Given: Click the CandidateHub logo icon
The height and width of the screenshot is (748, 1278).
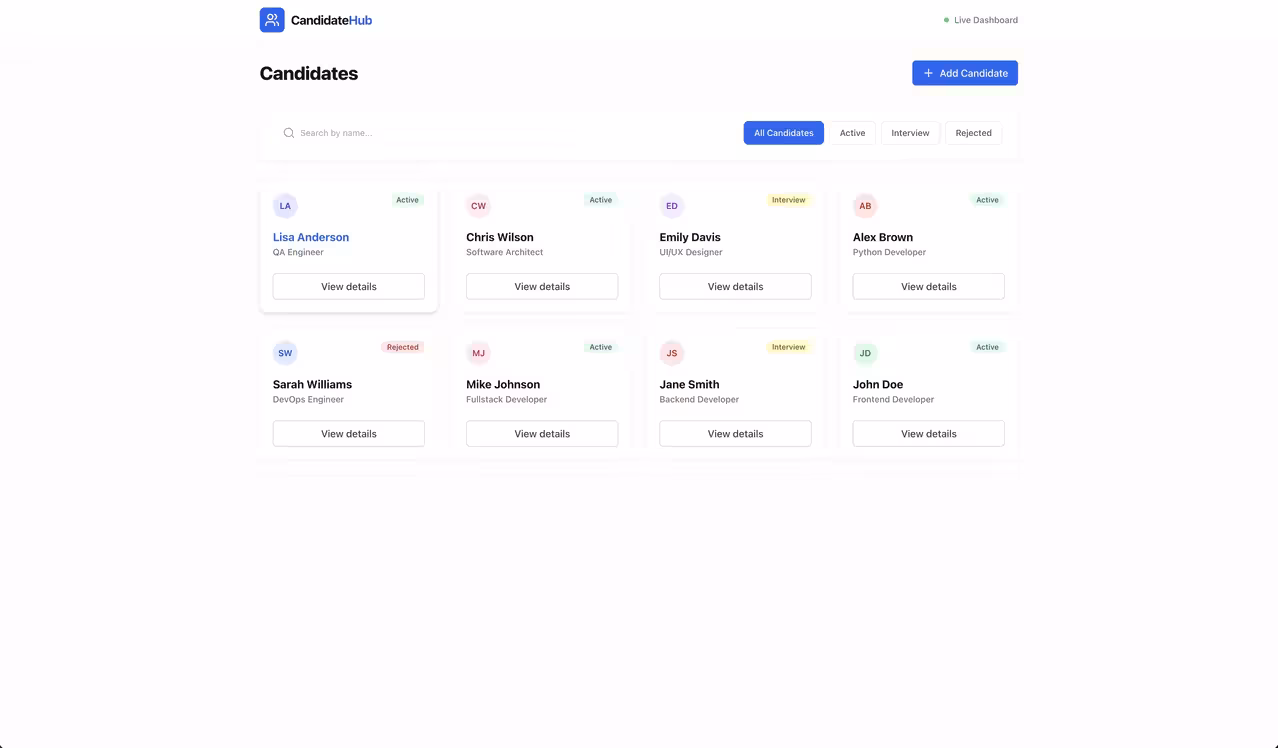Looking at the screenshot, I should point(272,19).
